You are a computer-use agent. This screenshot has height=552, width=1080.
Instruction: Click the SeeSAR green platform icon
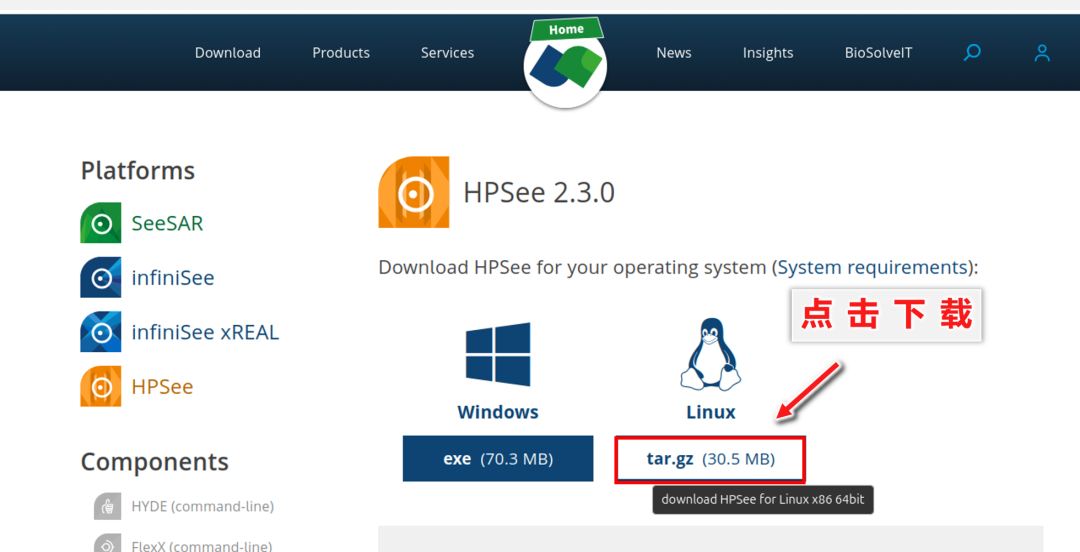tap(101, 223)
